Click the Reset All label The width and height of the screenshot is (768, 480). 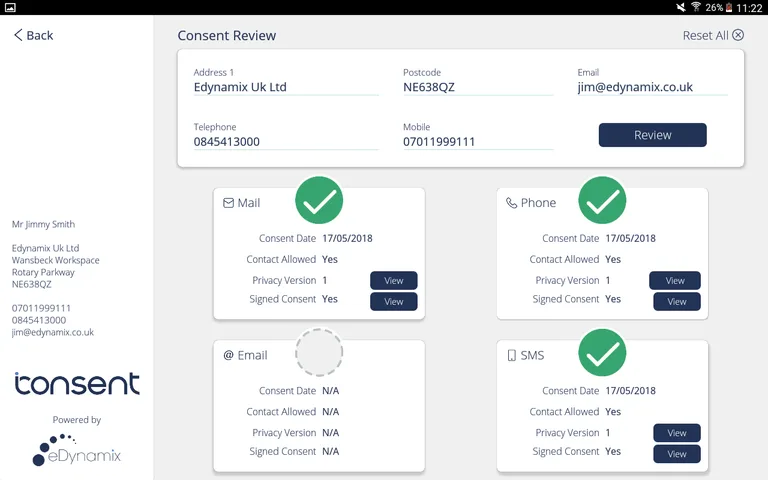click(705, 35)
